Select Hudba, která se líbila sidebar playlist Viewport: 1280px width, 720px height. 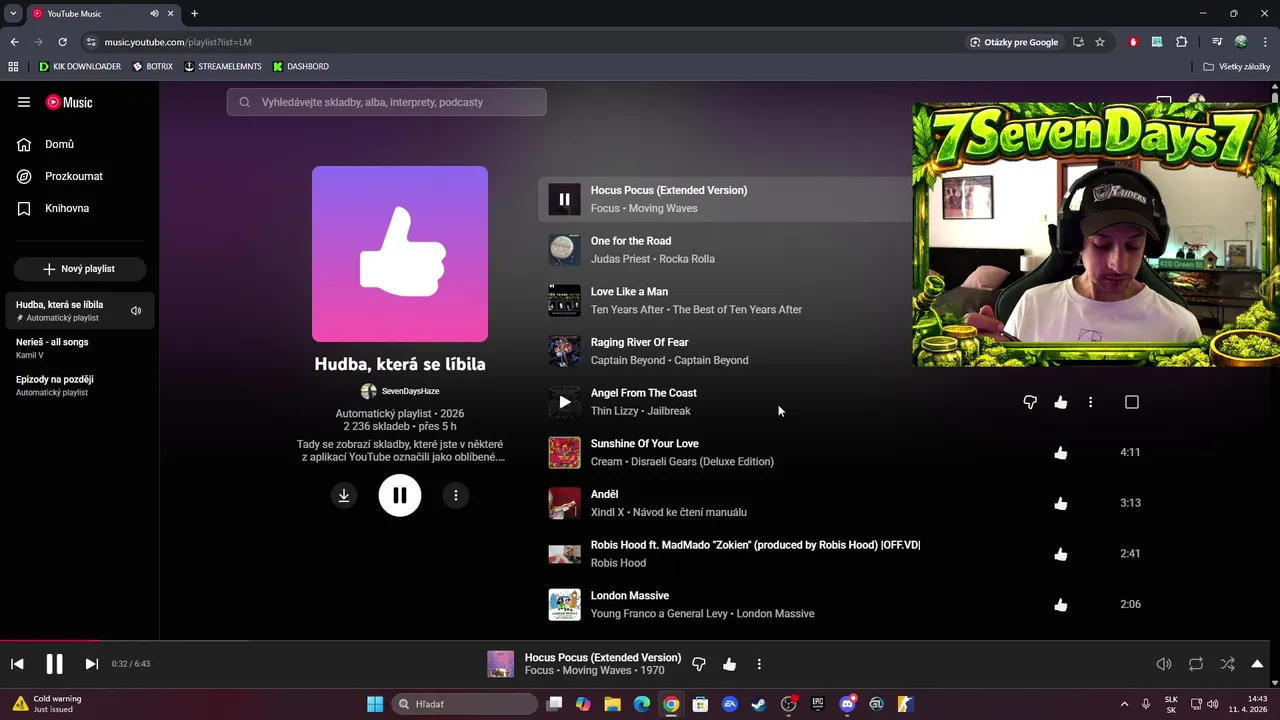coord(79,310)
